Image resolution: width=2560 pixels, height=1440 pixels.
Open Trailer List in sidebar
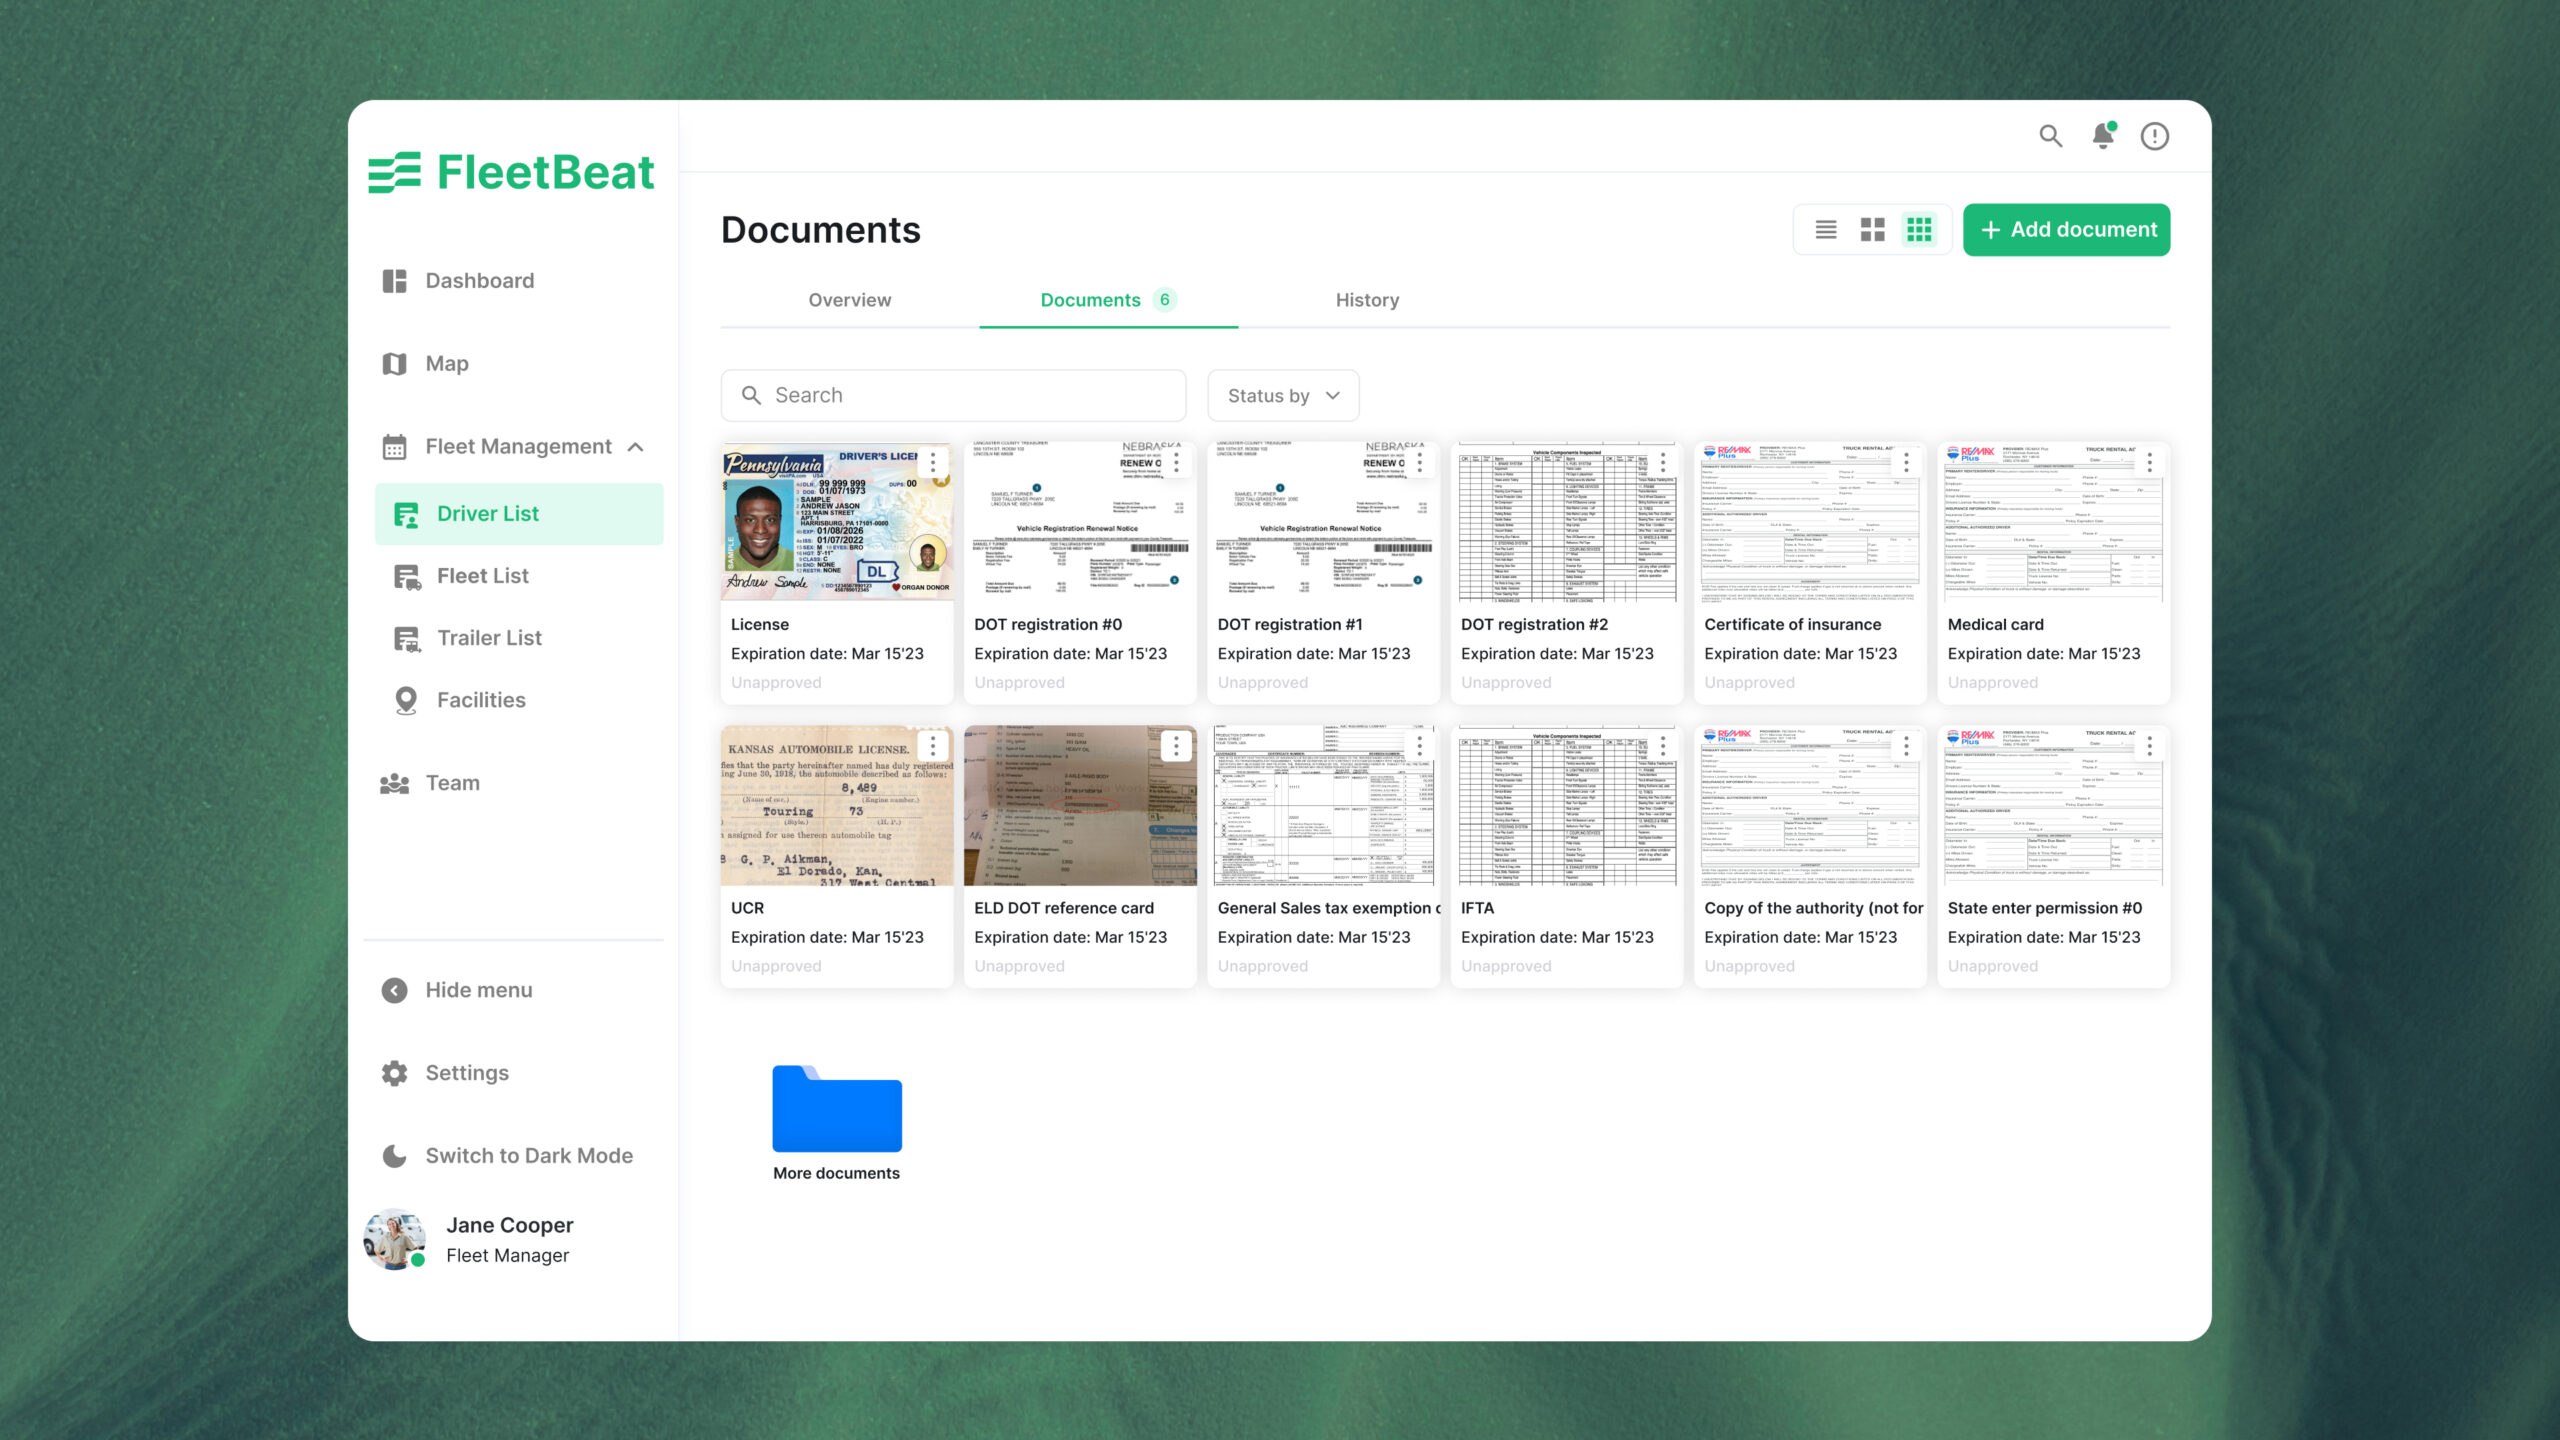click(x=467, y=638)
